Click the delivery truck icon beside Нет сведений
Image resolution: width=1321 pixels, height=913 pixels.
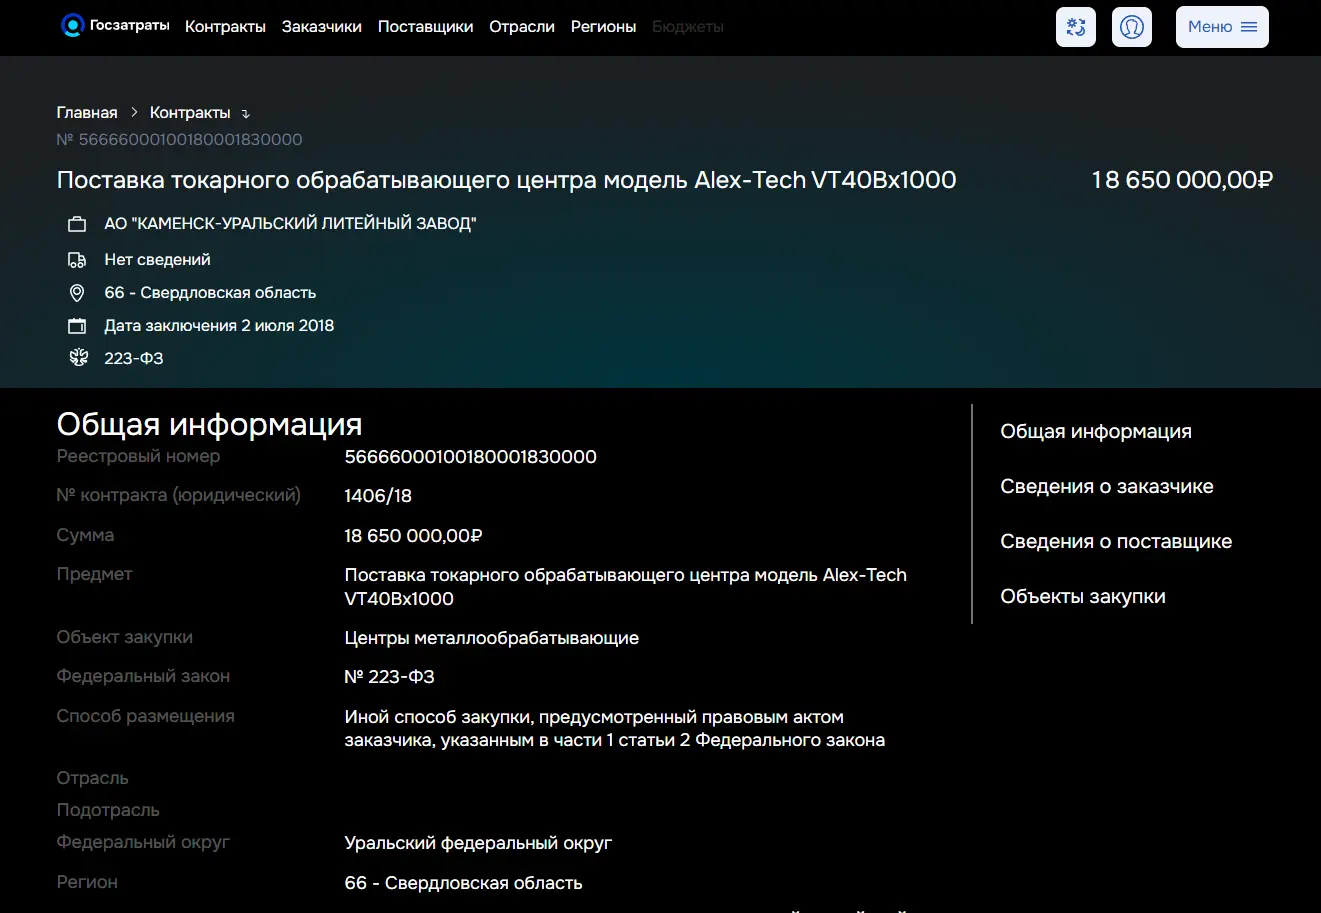click(x=77, y=260)
